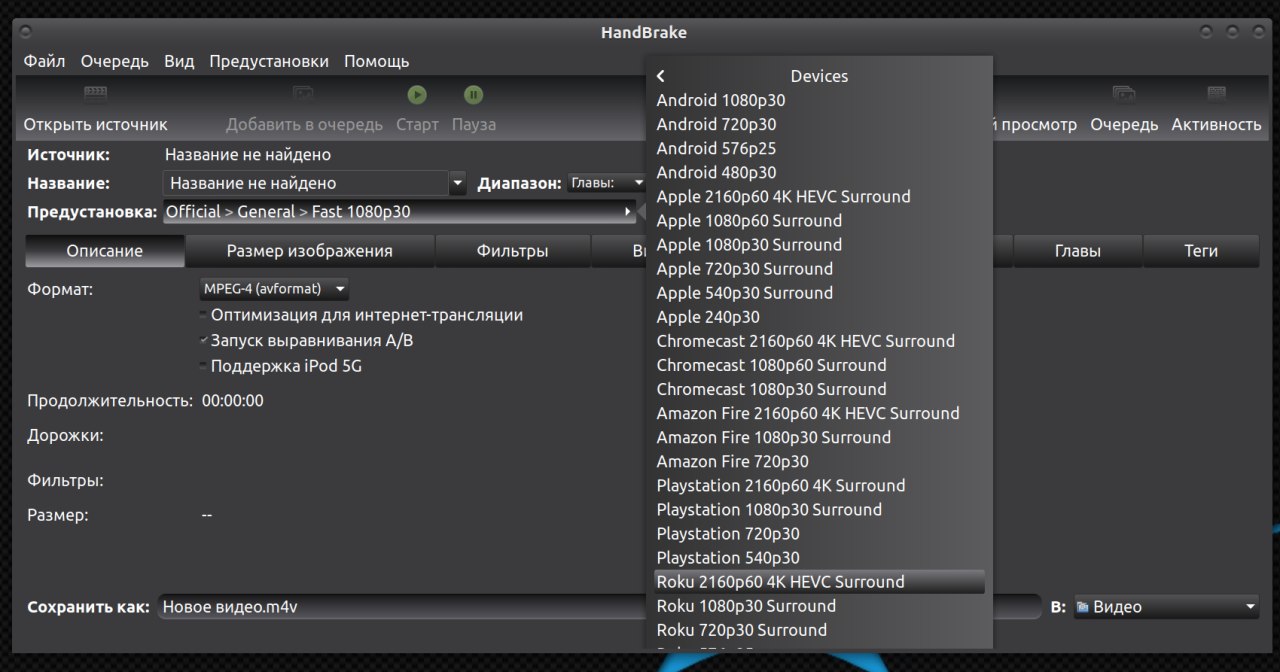Switch to the Размер изображения tab
The width and height of the screenshot is (1280, 672).
coord(310,251)
